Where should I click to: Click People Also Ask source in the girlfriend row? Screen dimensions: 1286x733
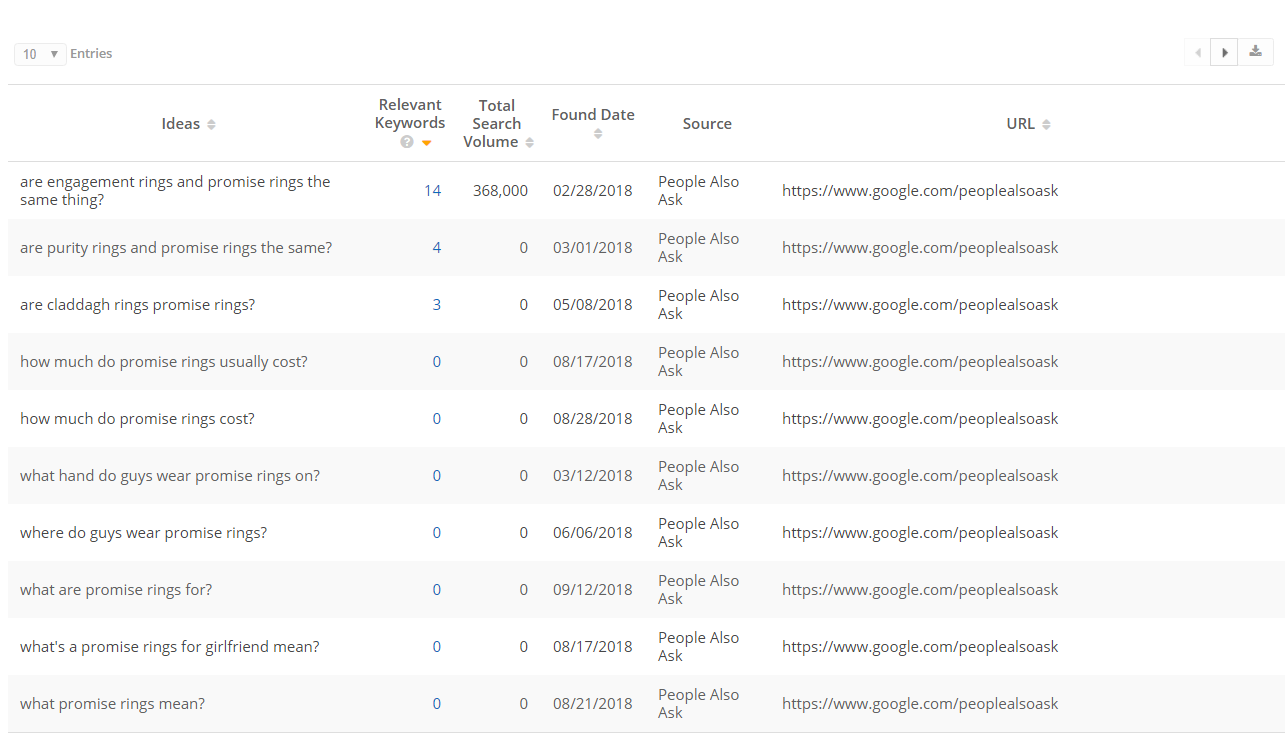pos(699,646)
